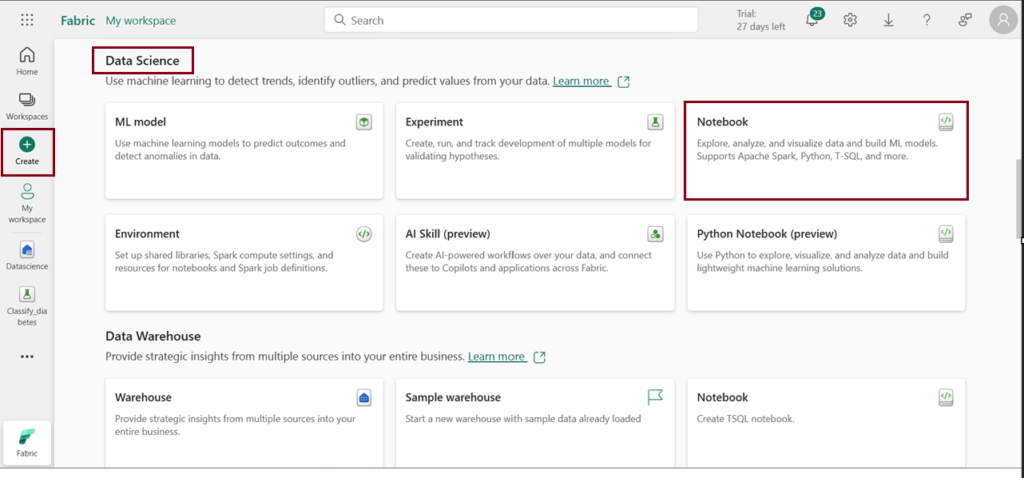This screenshot has height=478, width=1024.
Task: Open the Datascience workspace in sidebar
Action: click(x=27, y=255)
